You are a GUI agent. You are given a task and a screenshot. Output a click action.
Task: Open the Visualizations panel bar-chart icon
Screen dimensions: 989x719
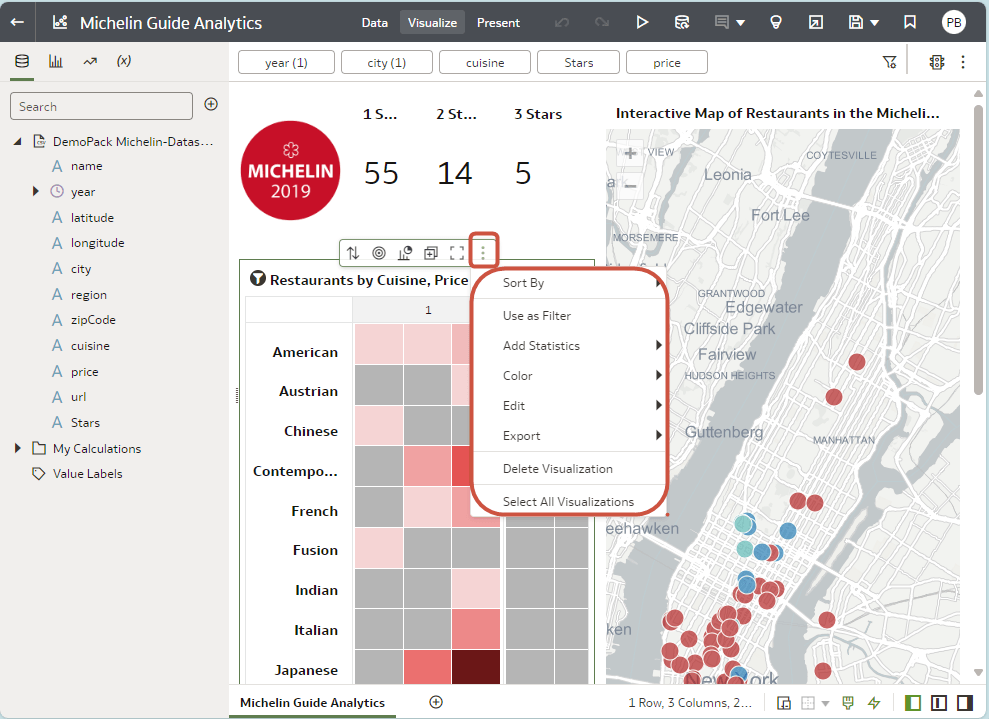56,61
